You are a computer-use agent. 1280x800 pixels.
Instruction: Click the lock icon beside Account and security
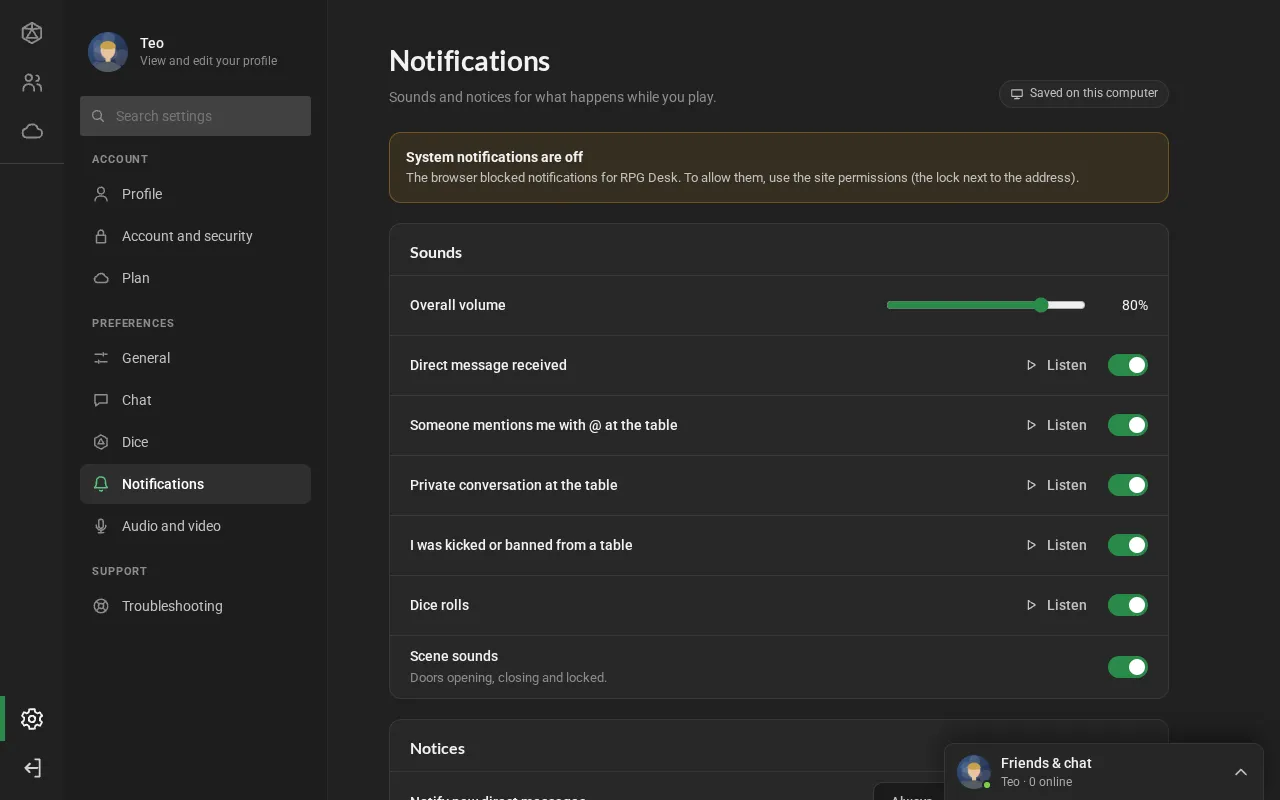pyautogui.click(x=101, y=236)
